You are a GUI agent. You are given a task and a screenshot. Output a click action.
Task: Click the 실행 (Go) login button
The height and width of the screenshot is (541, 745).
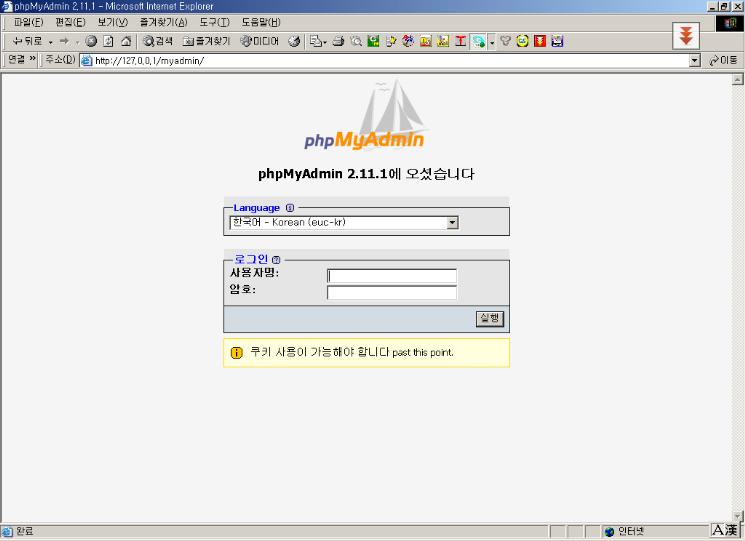click(490, 318)
